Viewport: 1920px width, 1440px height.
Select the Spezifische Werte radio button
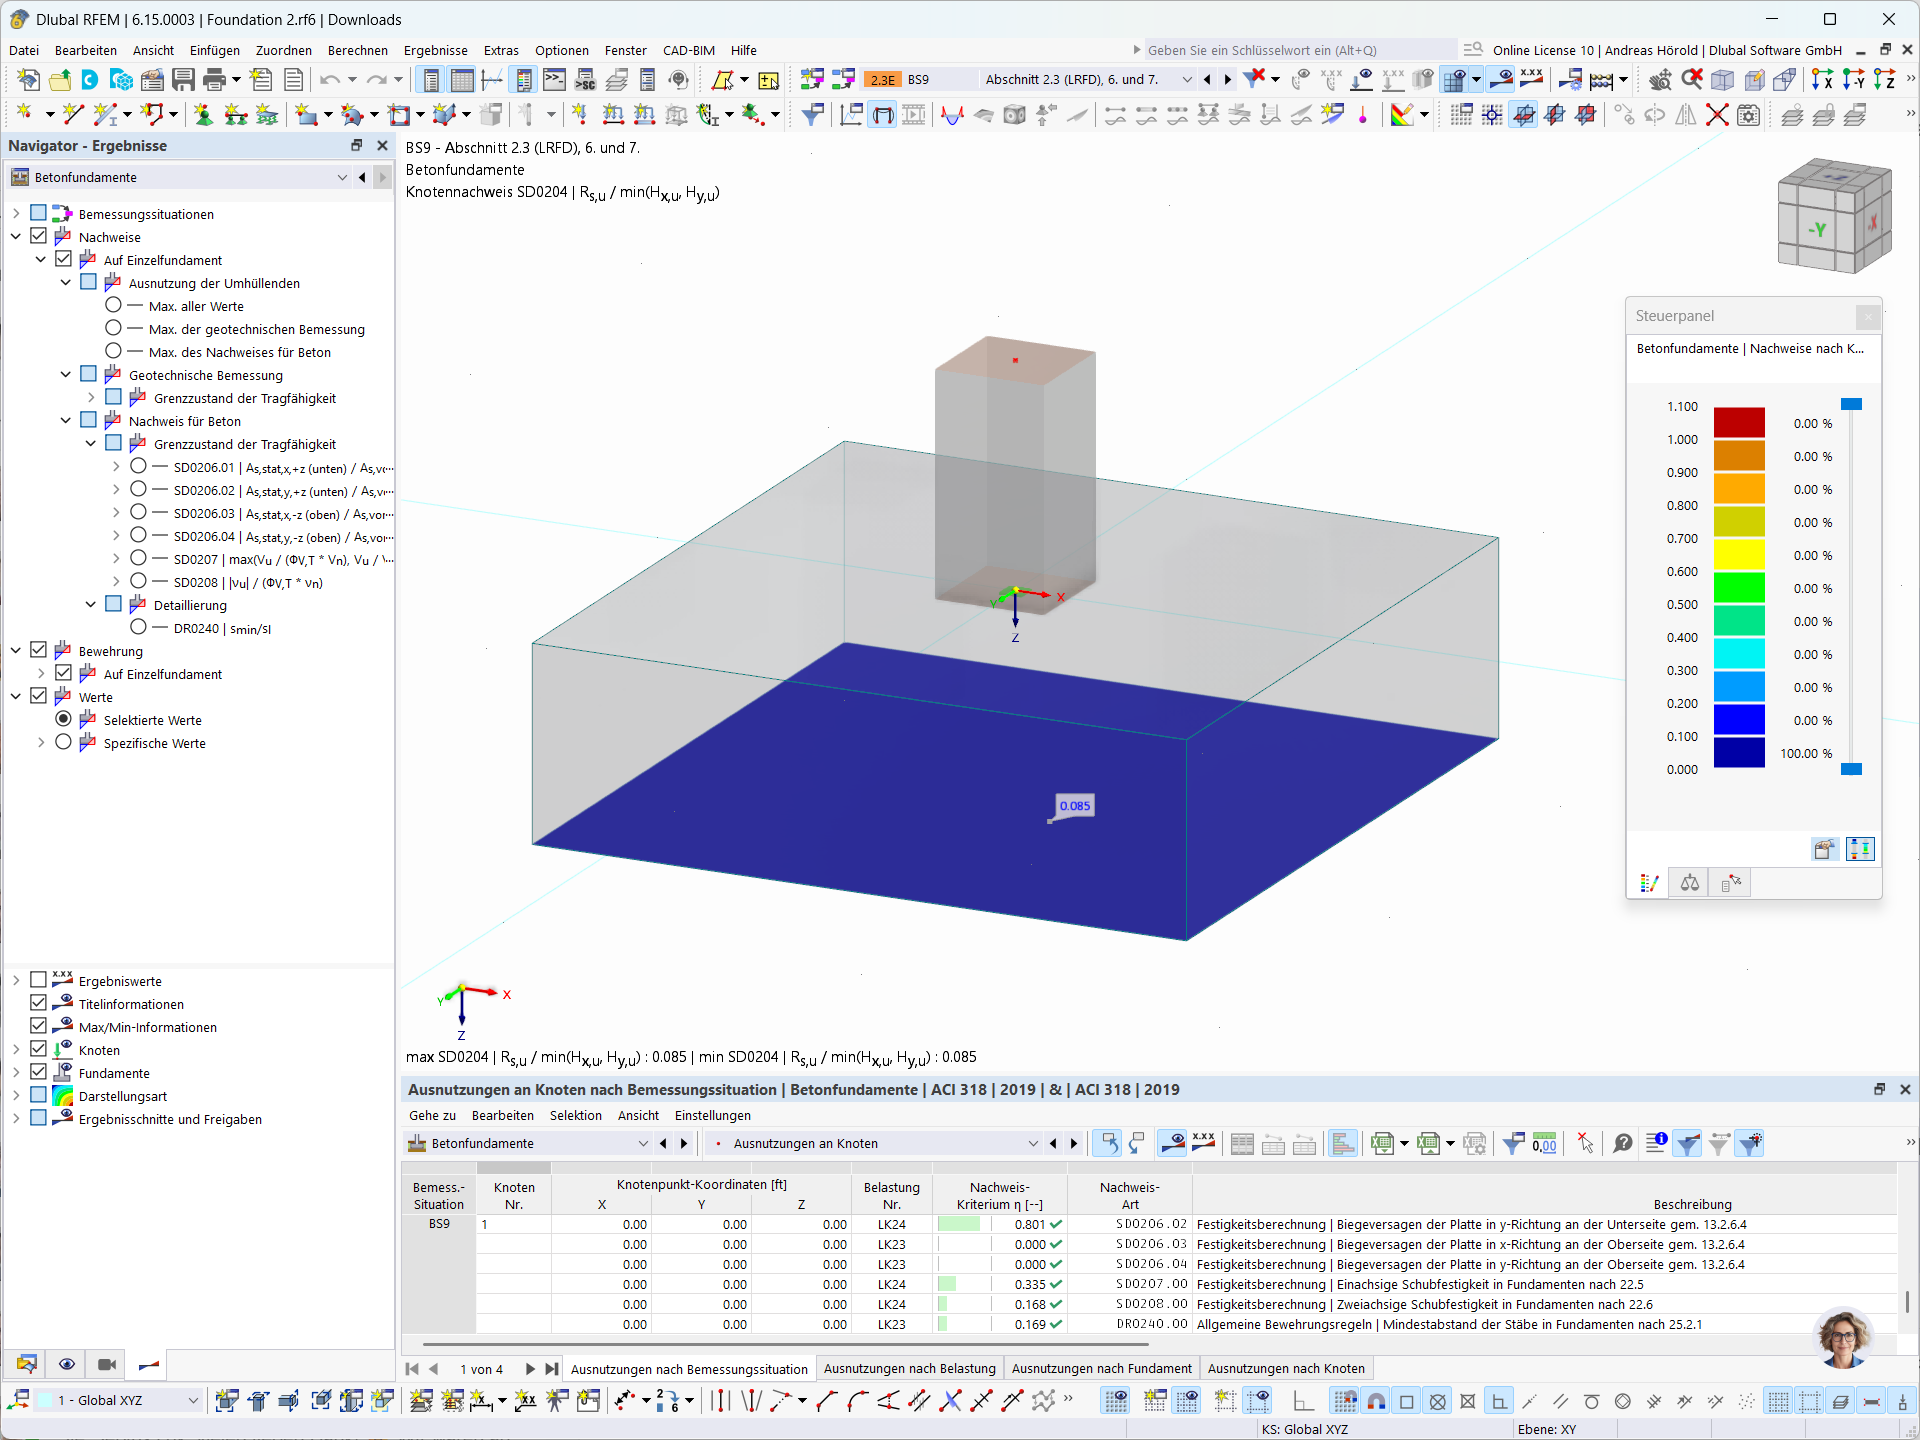coord(63,742)
